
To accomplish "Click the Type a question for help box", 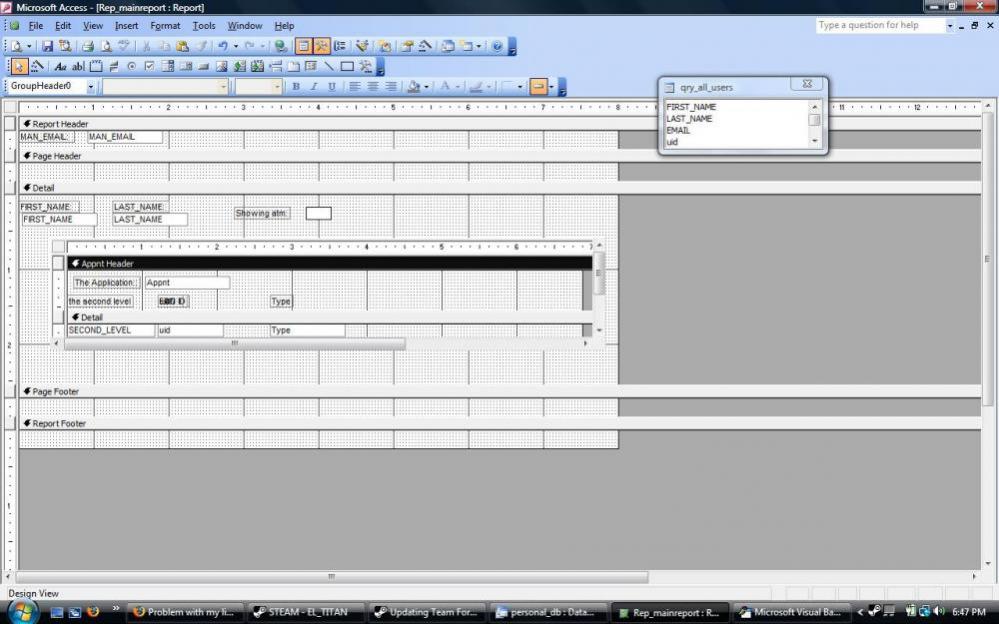I will click(879, 25).
